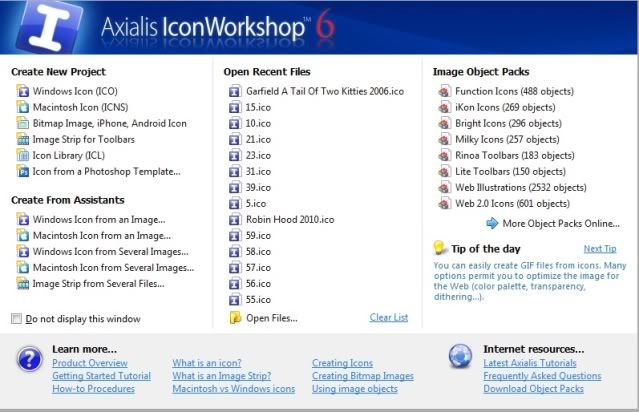
Task: Open What is an Image Strip? link
Action: tap(221, 376)
